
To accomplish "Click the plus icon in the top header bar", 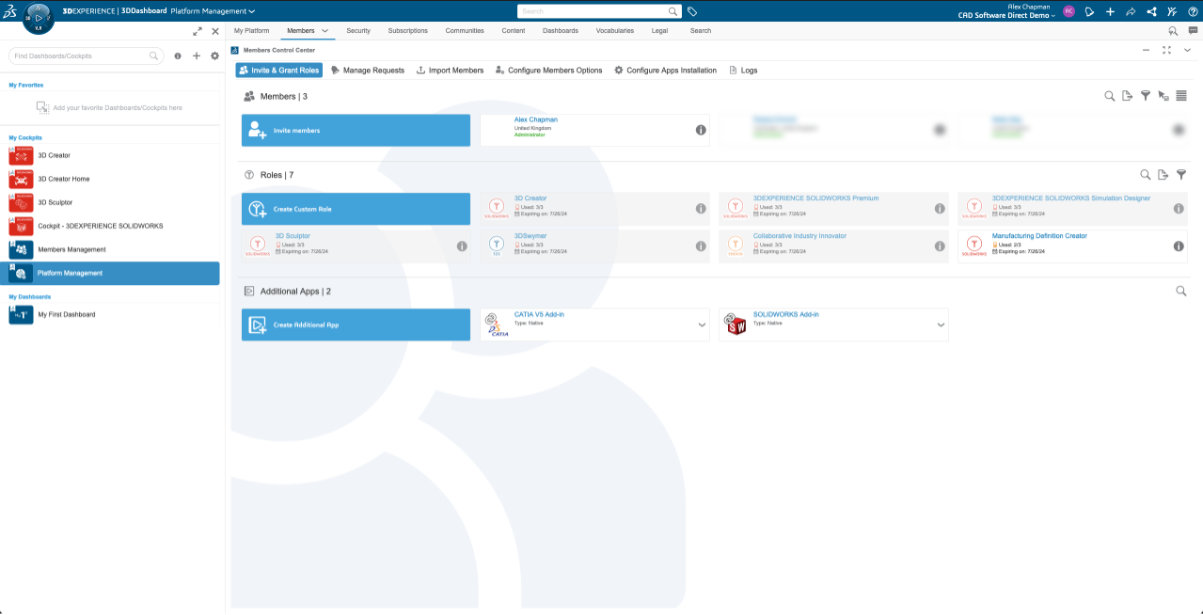I will (1110, 11).
